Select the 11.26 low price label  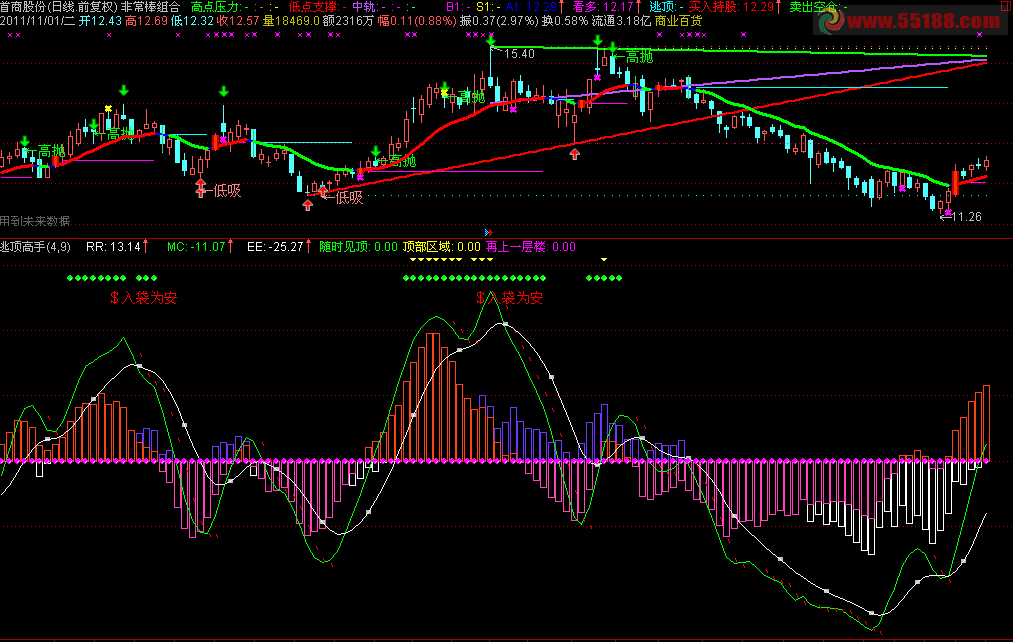[x=965, y=217]
